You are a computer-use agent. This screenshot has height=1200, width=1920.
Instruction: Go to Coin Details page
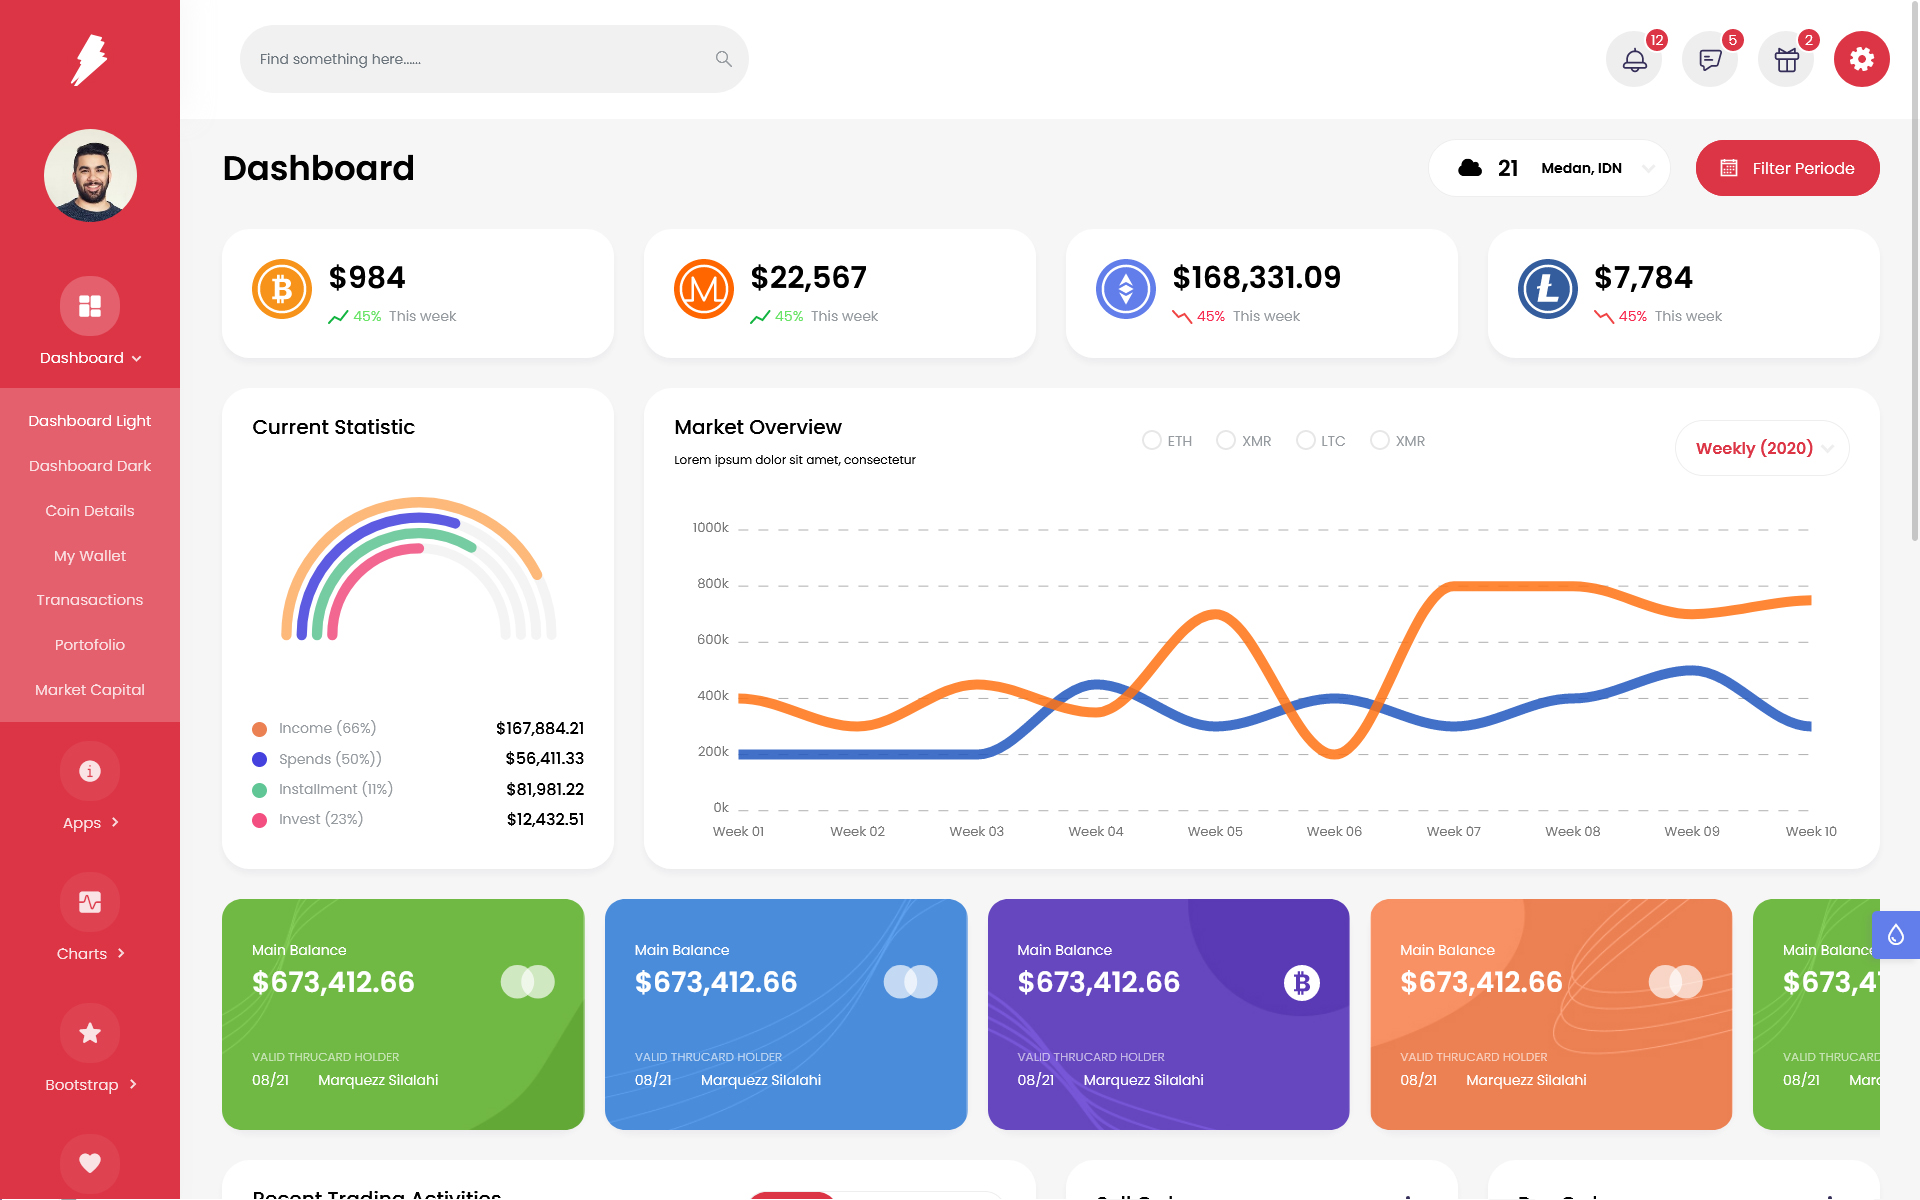click(x=90, y=511)
